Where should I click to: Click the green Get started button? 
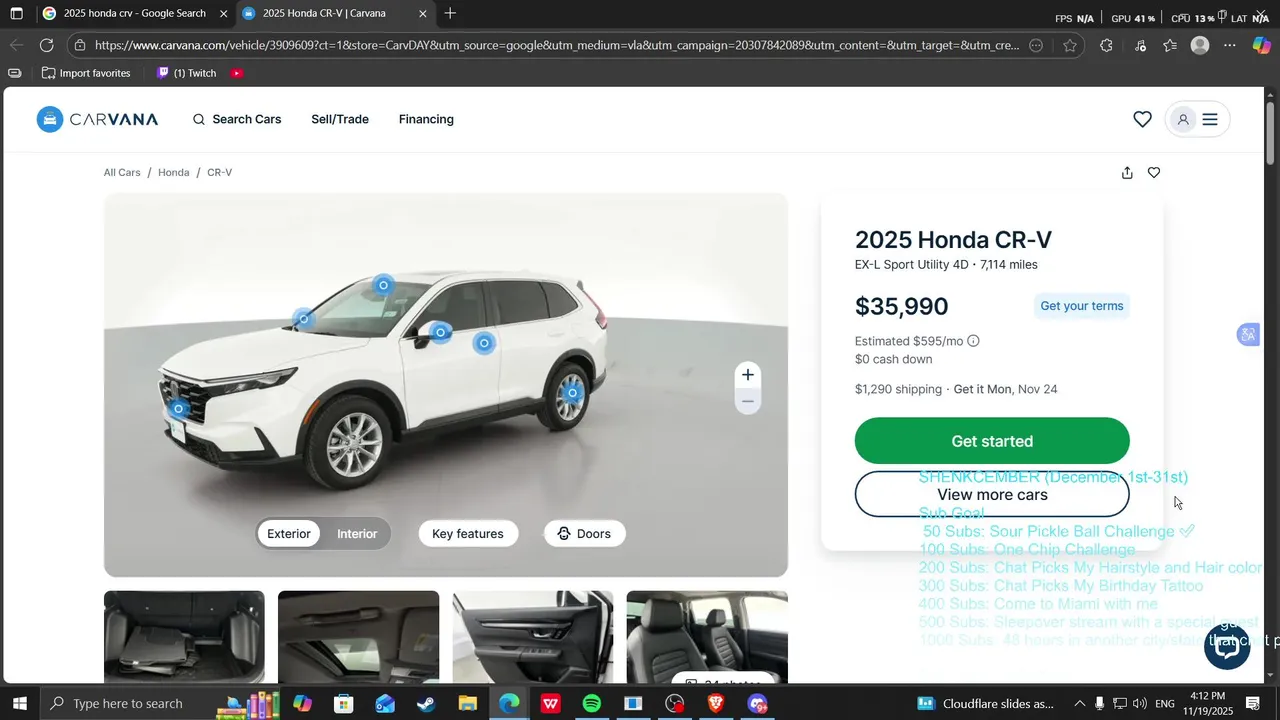[992, 441]
